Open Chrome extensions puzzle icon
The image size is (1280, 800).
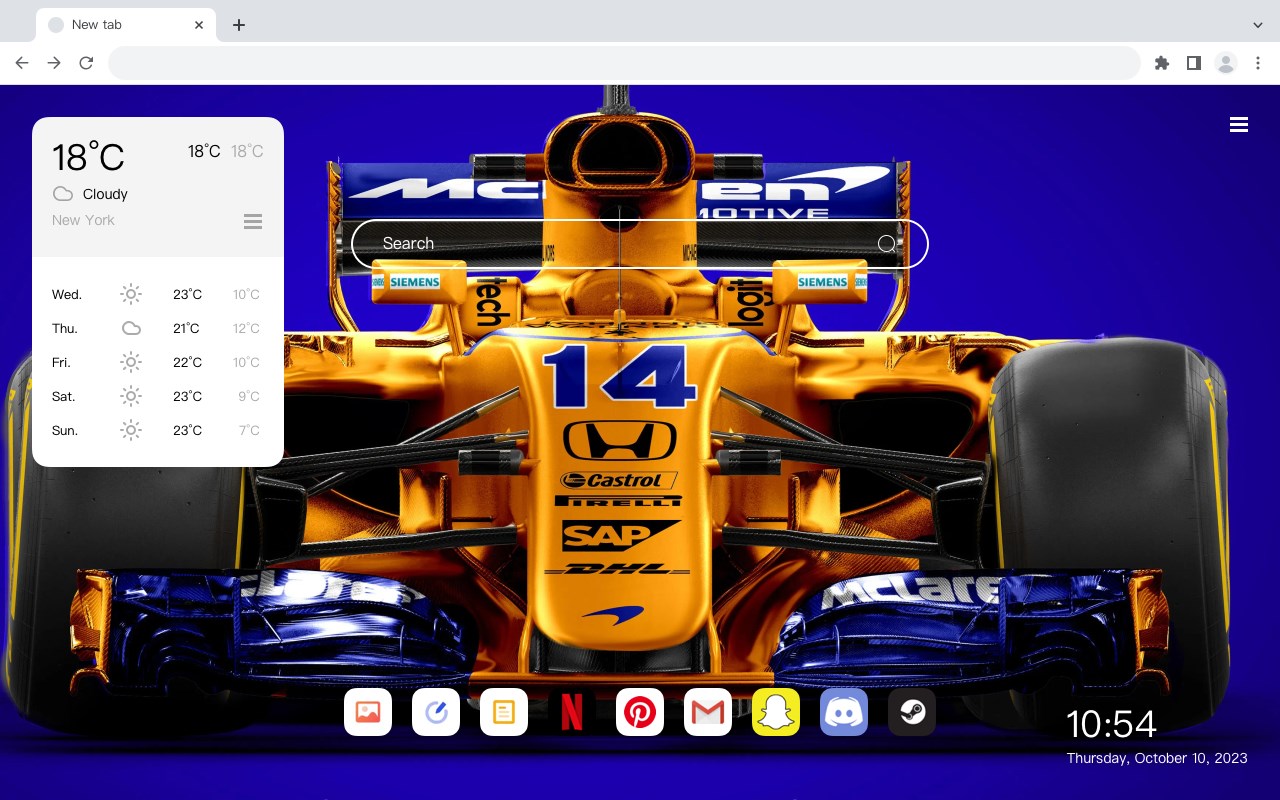[1161, 63]
